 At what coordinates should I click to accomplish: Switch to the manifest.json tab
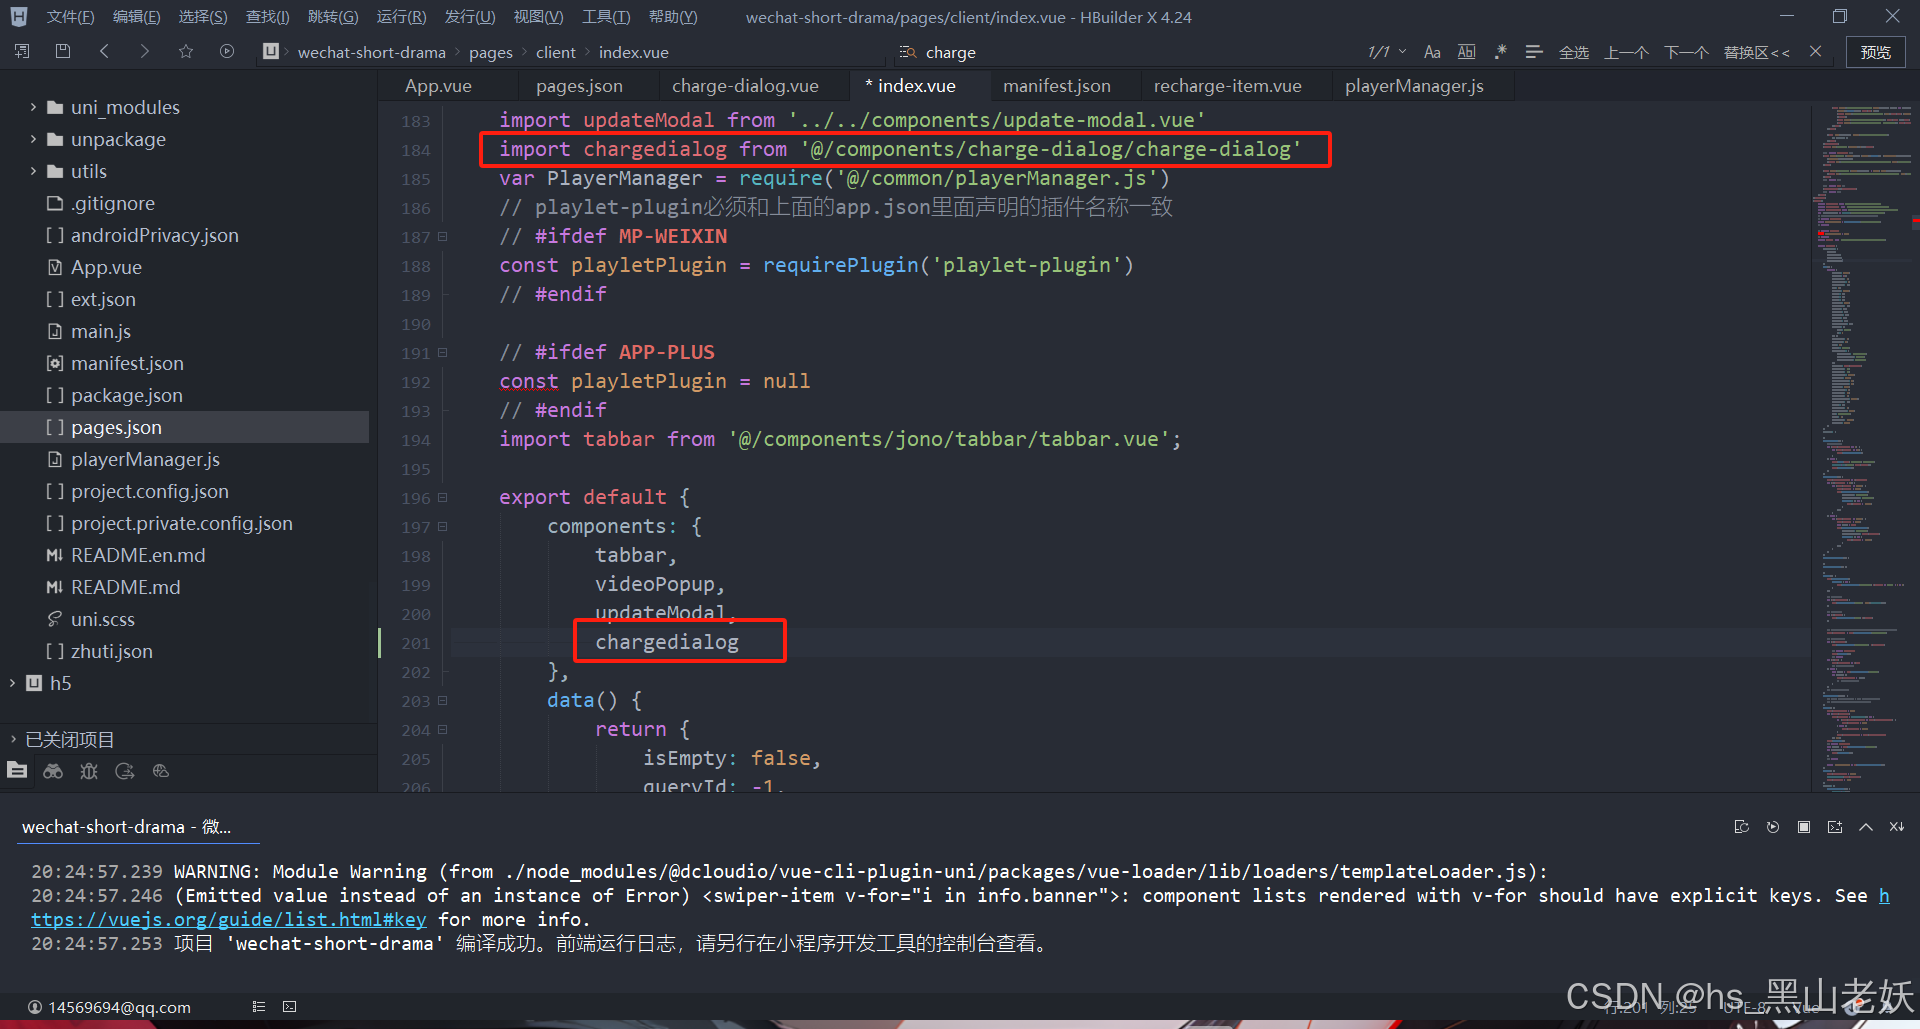pyautogui.click(x=1057, y=86)
